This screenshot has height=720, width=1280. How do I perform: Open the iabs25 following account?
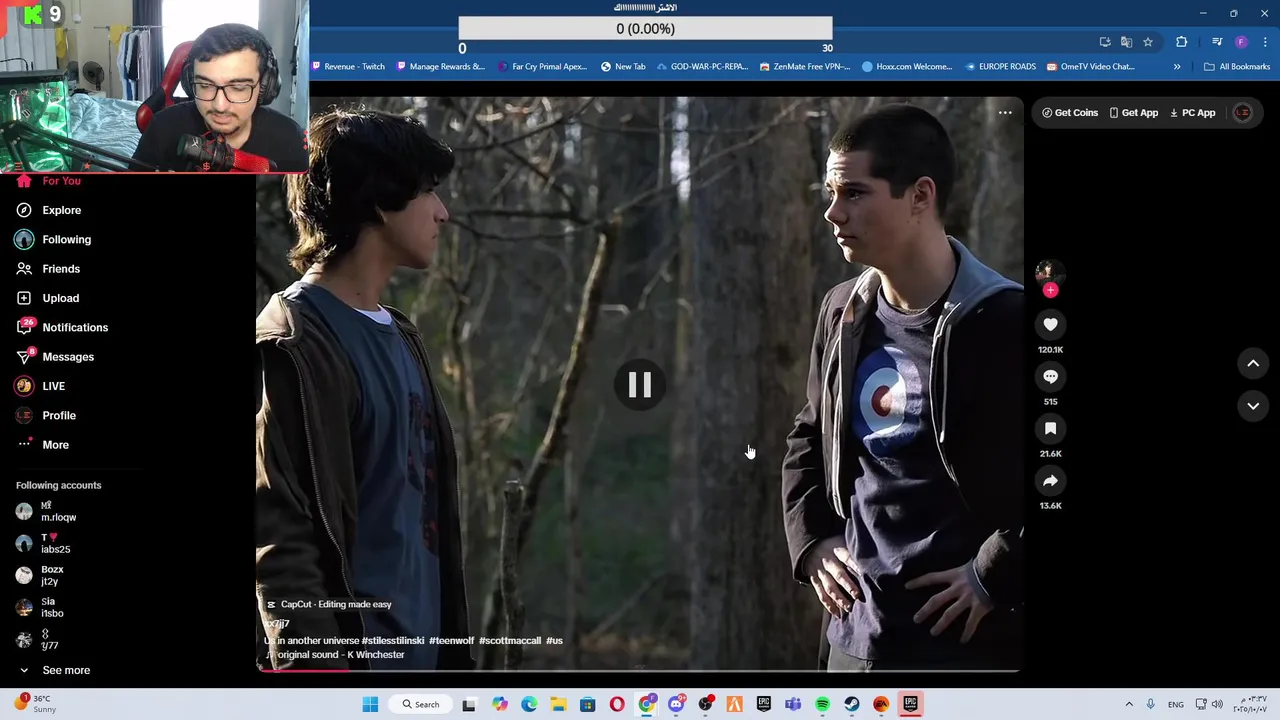[x=44, y=543]
